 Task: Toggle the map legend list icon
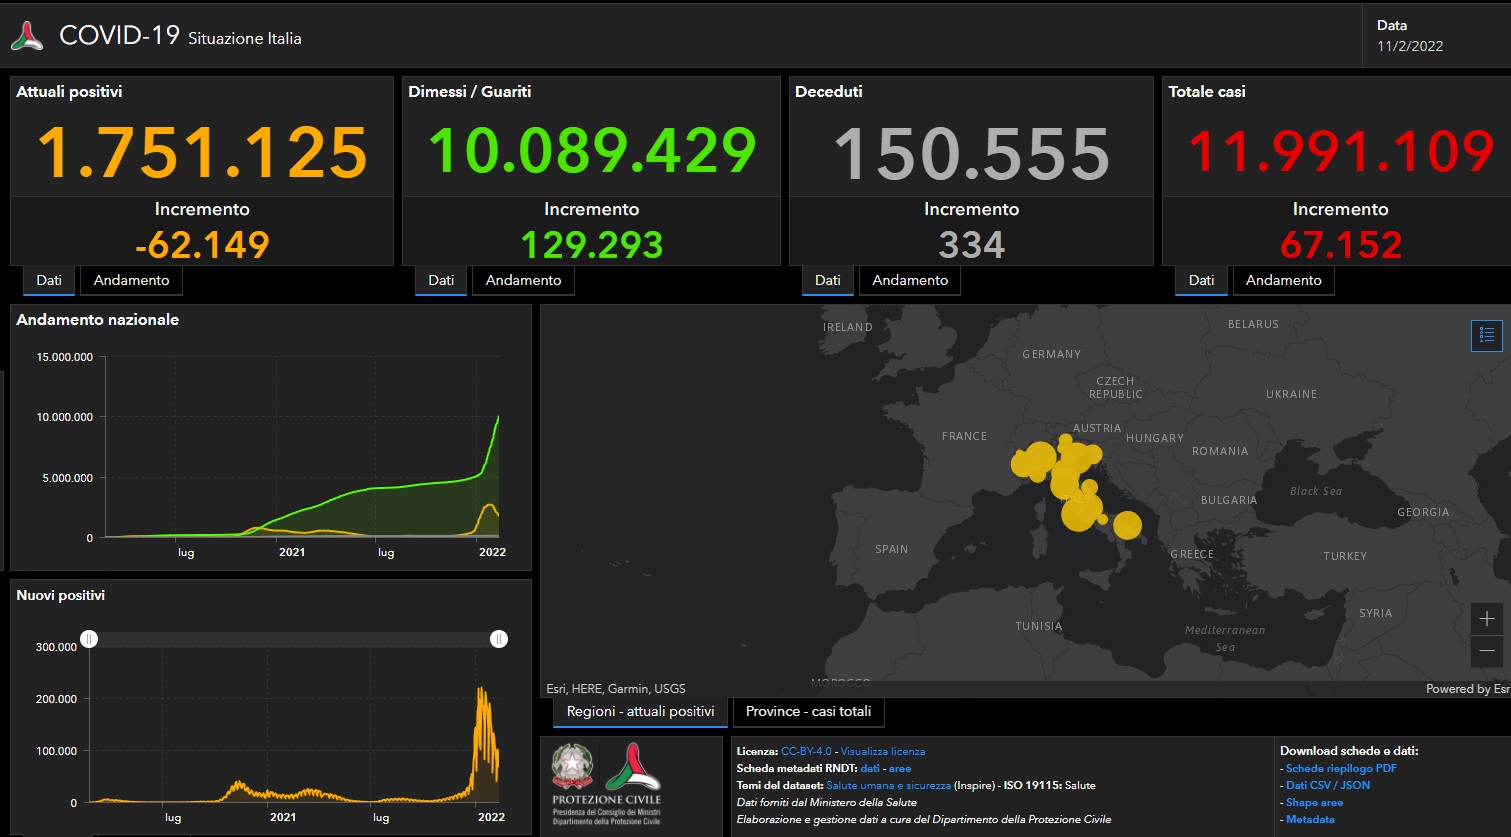tap(1486, 336)
